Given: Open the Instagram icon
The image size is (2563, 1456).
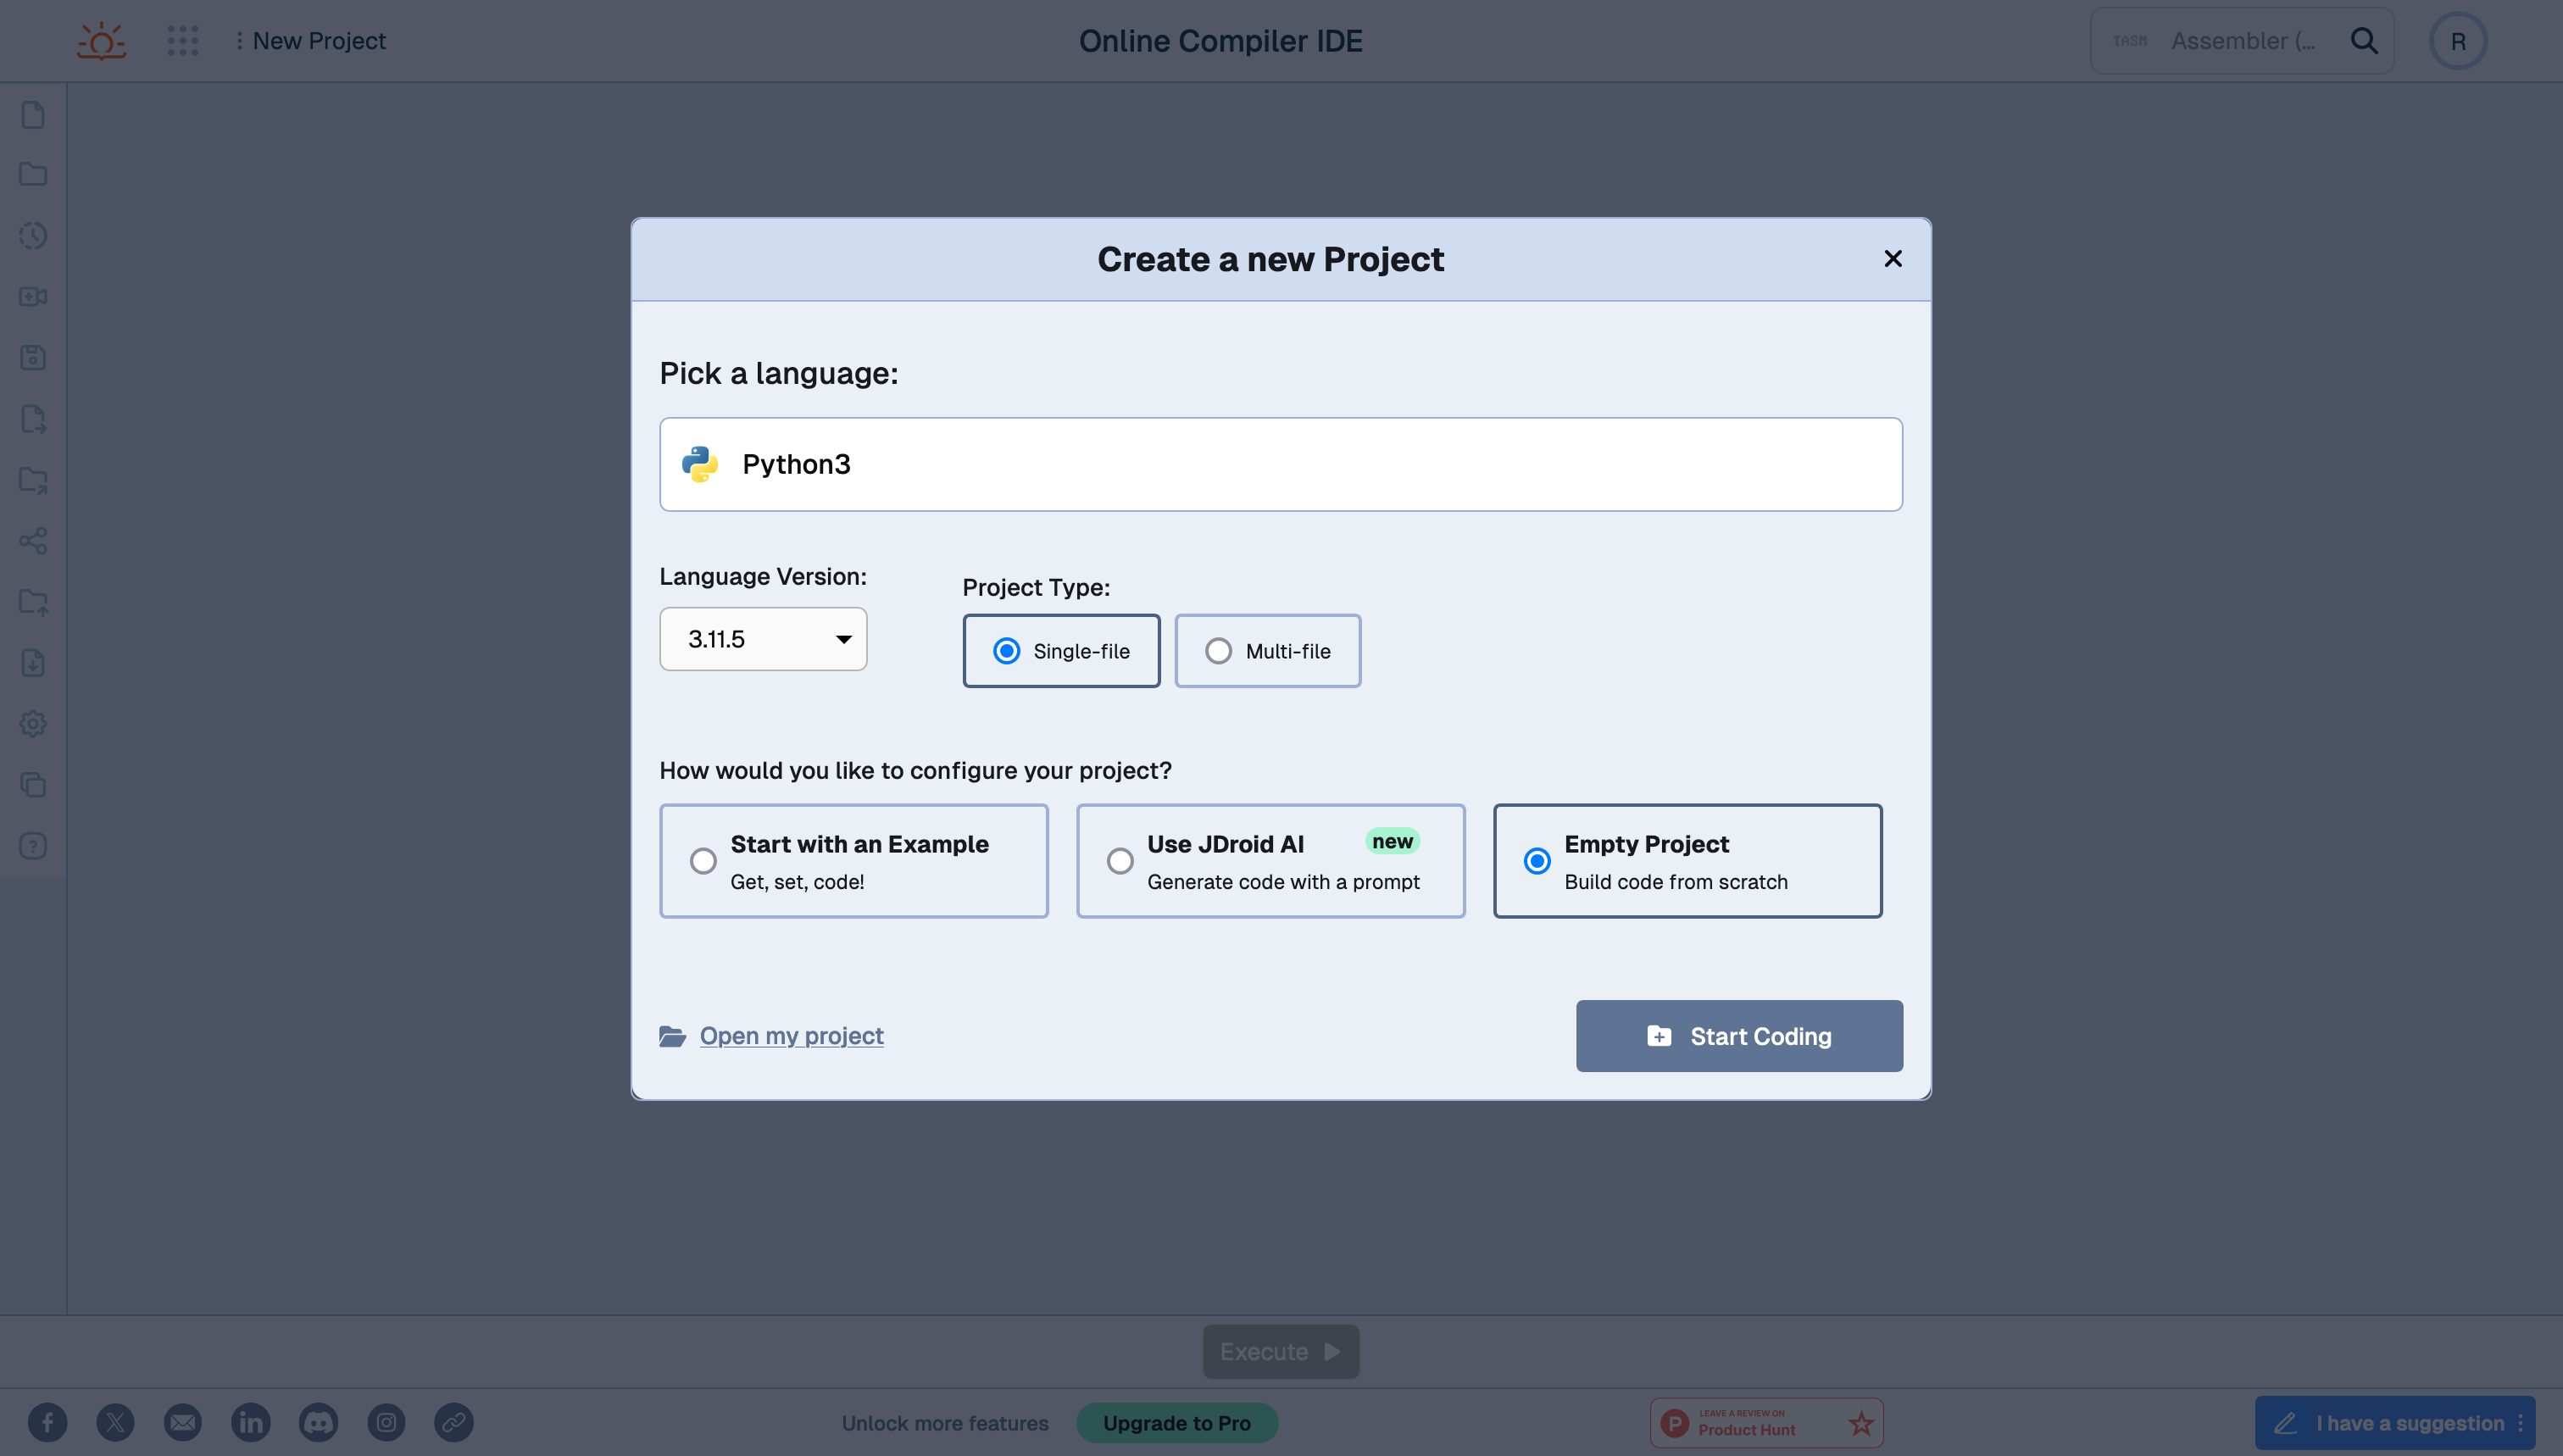Looking at the screenshot, I should 386,1423.
